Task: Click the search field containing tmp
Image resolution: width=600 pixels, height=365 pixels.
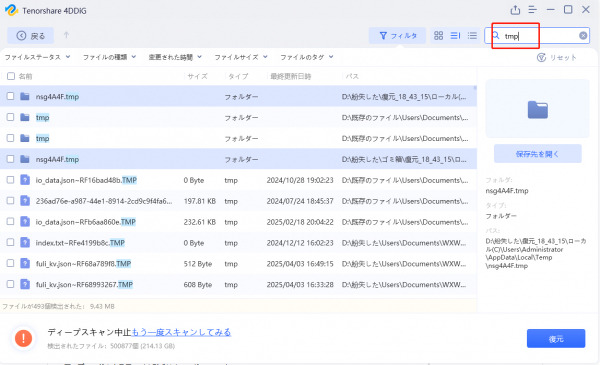Action: (x=538, y=36)
